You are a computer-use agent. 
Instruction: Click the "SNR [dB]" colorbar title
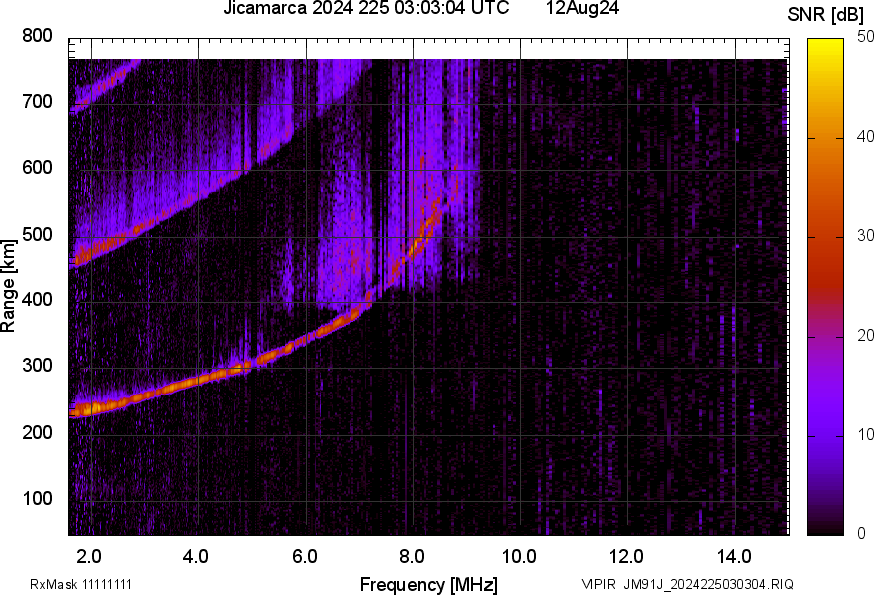825,14
